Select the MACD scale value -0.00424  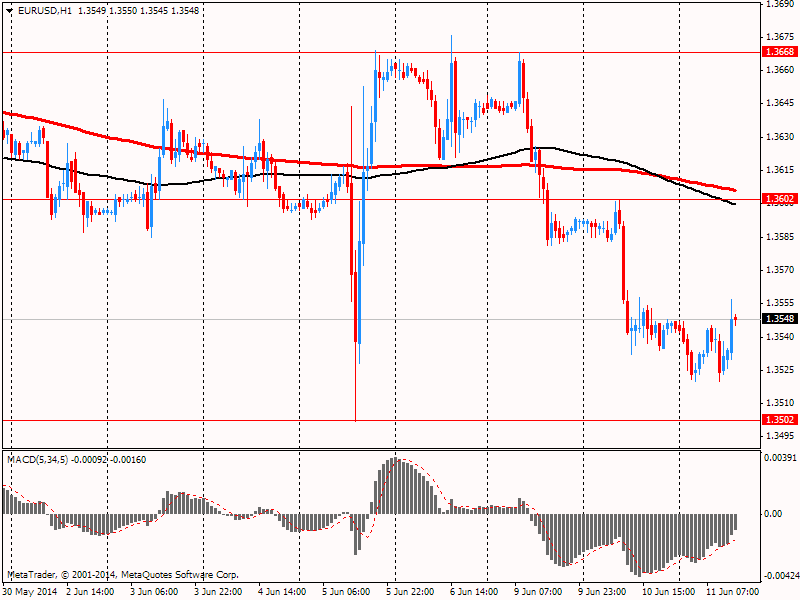click(x=780, y=576)
